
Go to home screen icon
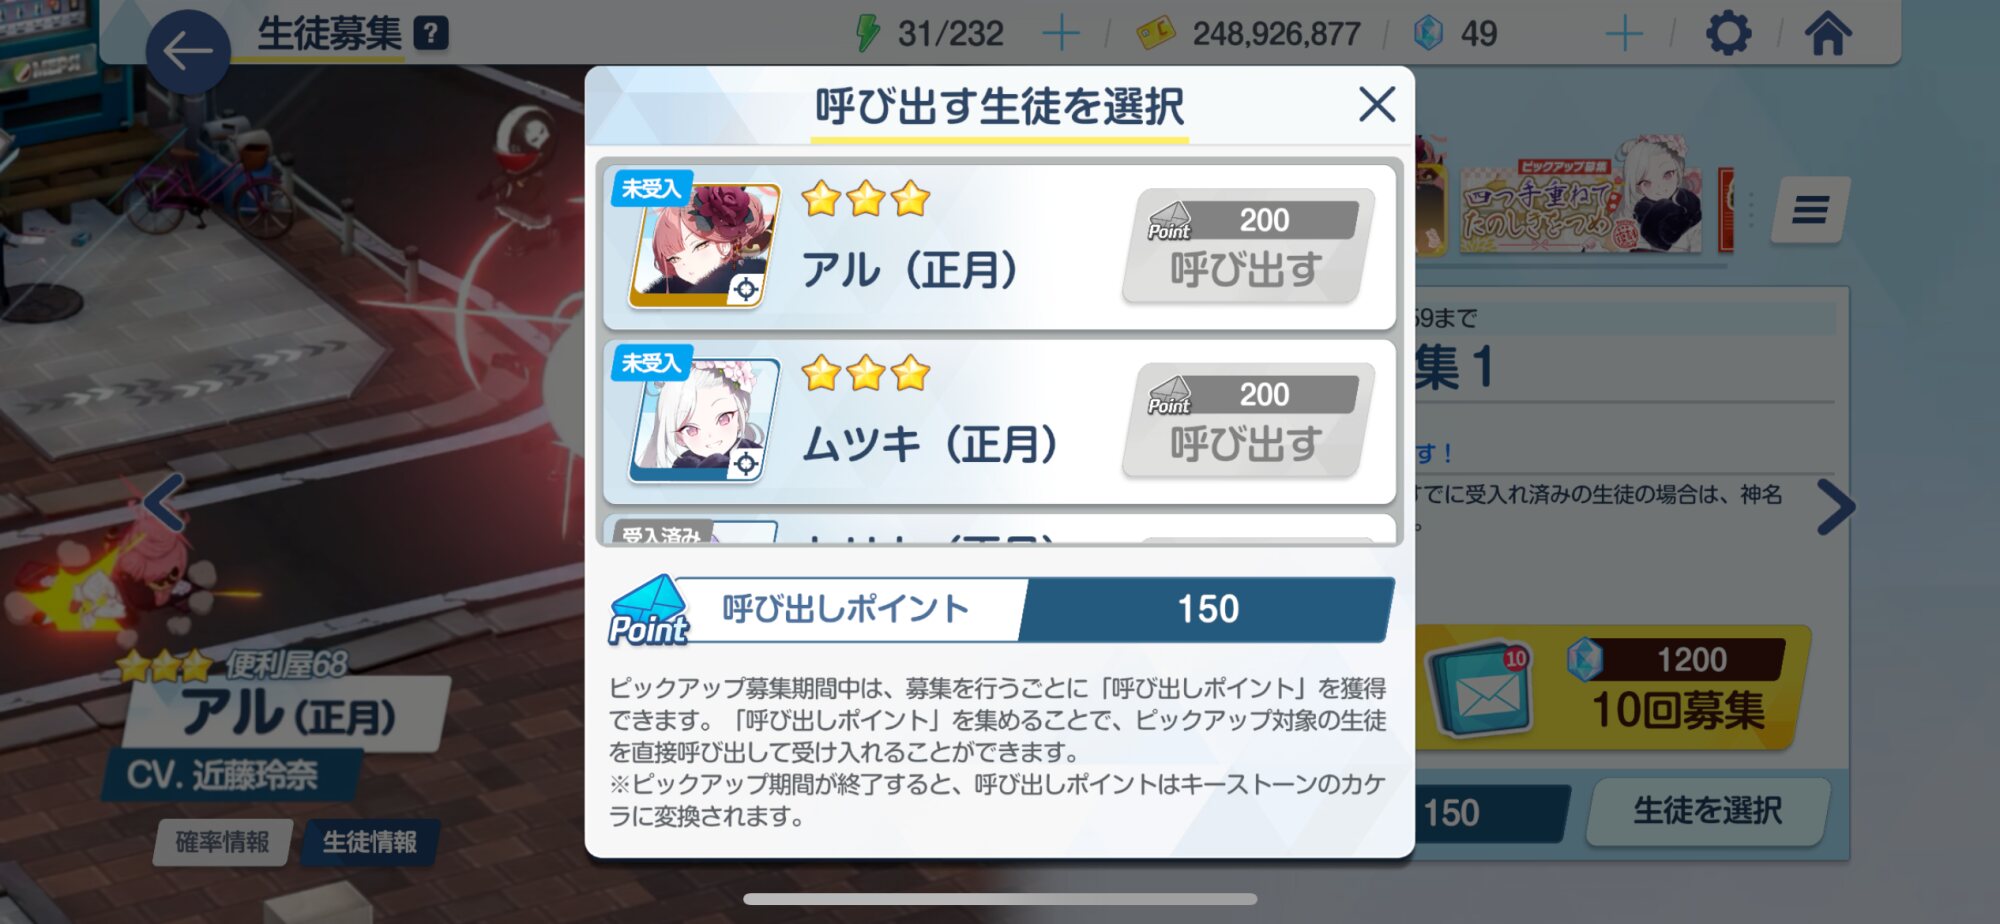[x=1828, y=33]
